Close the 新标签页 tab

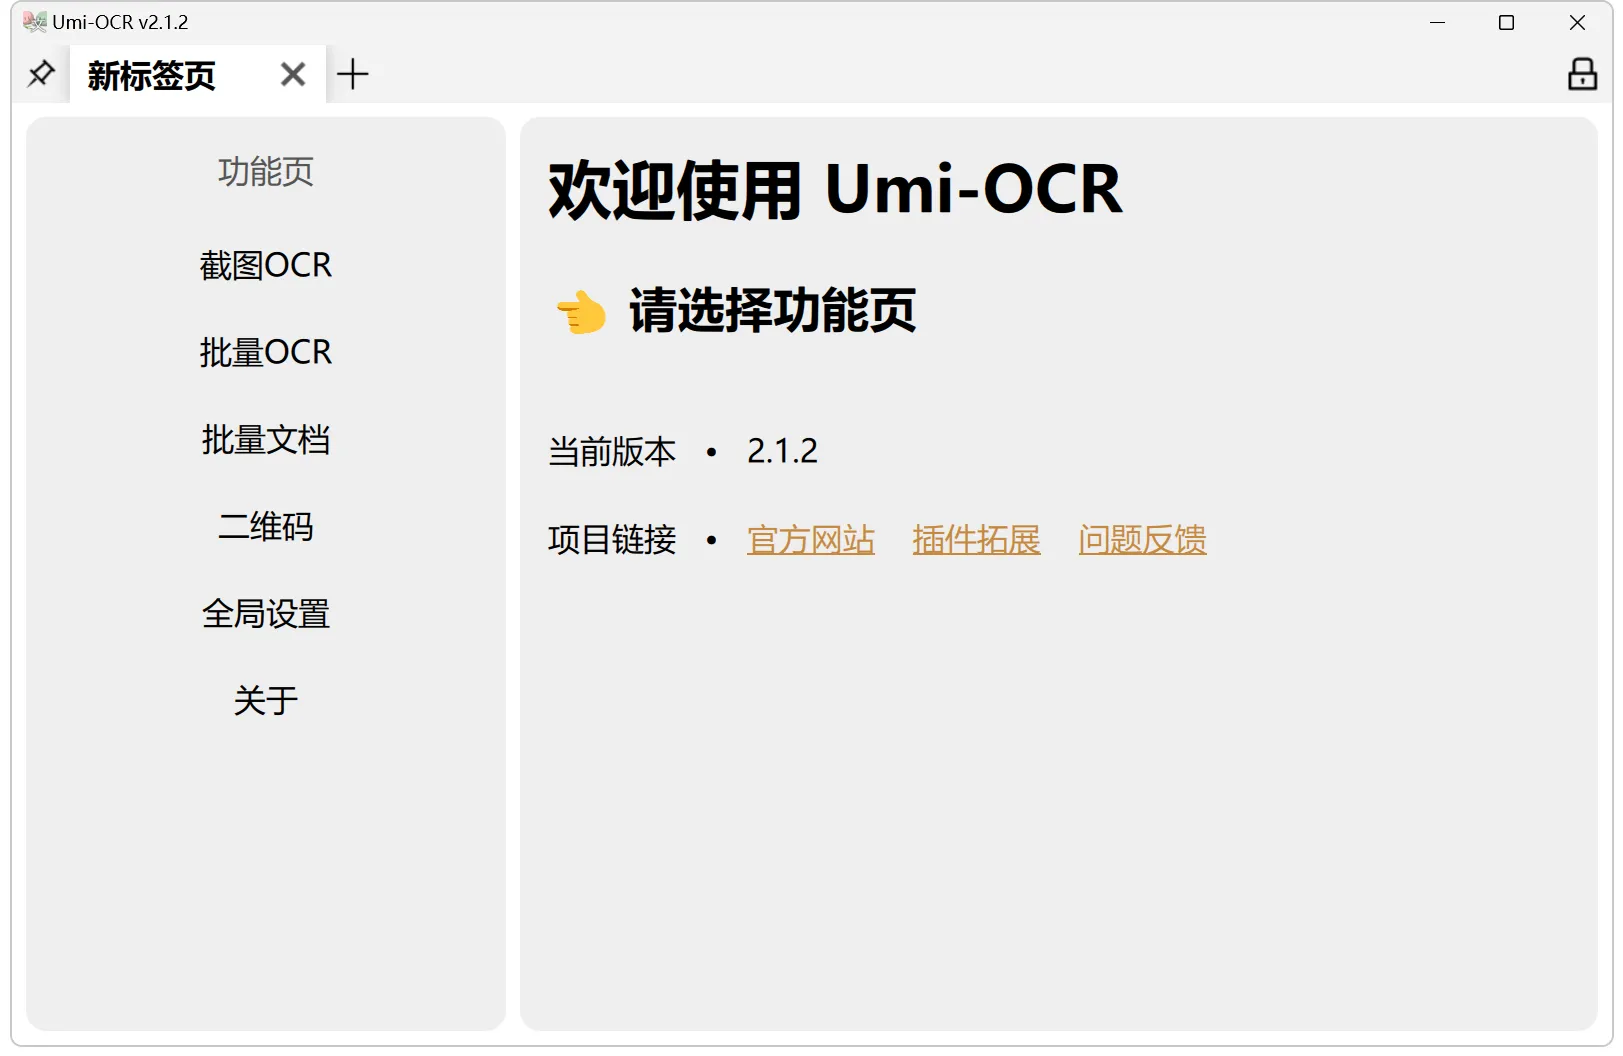(293, 74)
